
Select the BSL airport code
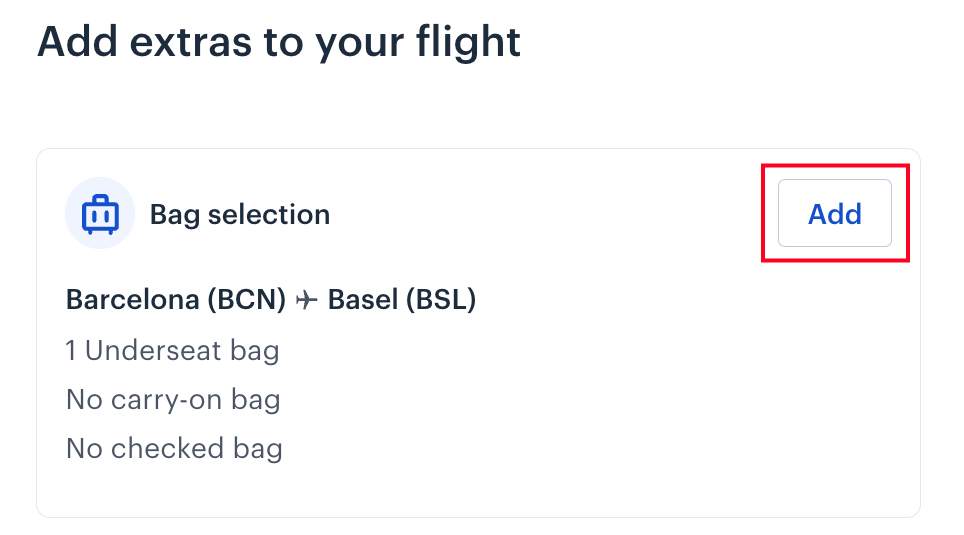point(440,300)
